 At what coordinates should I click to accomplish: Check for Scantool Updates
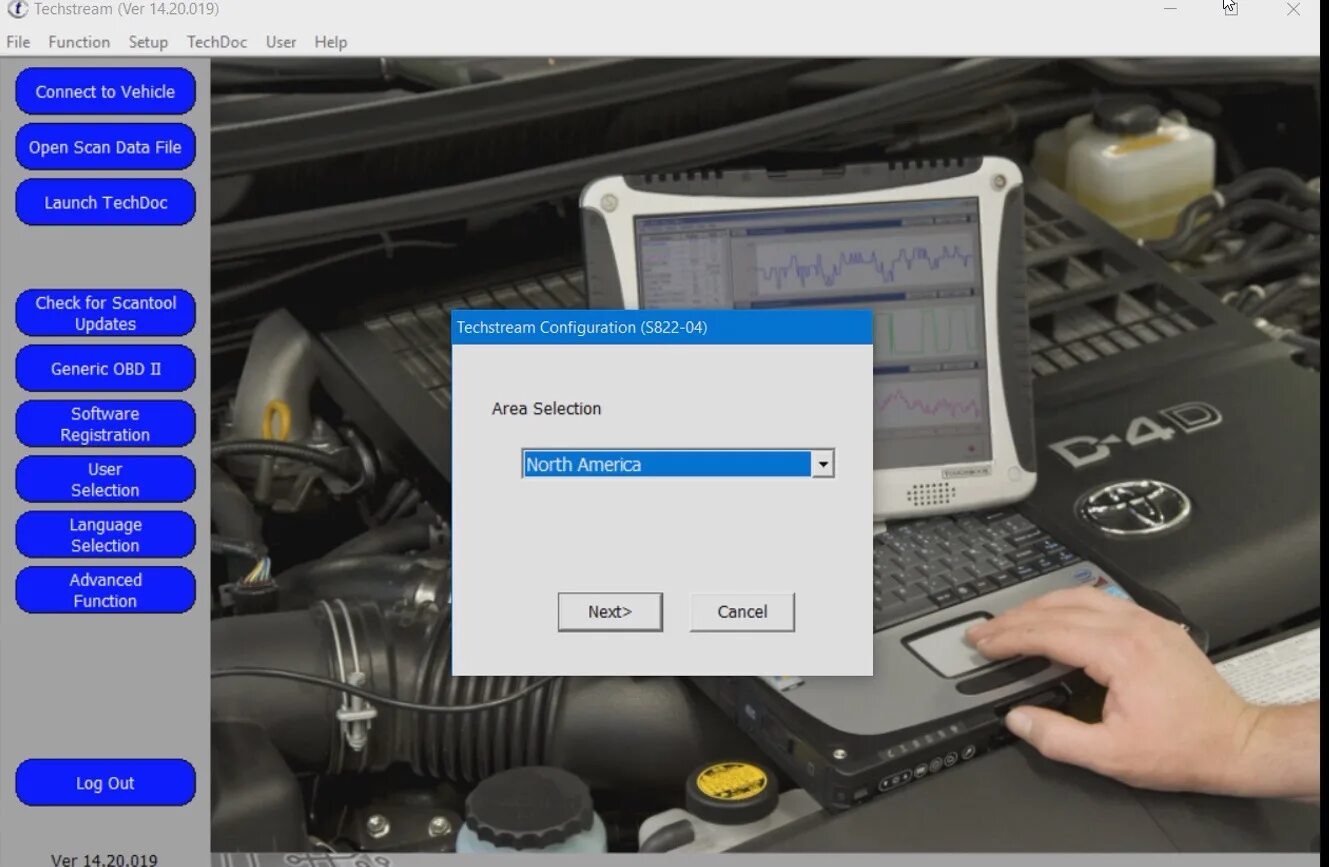(105, 313)
